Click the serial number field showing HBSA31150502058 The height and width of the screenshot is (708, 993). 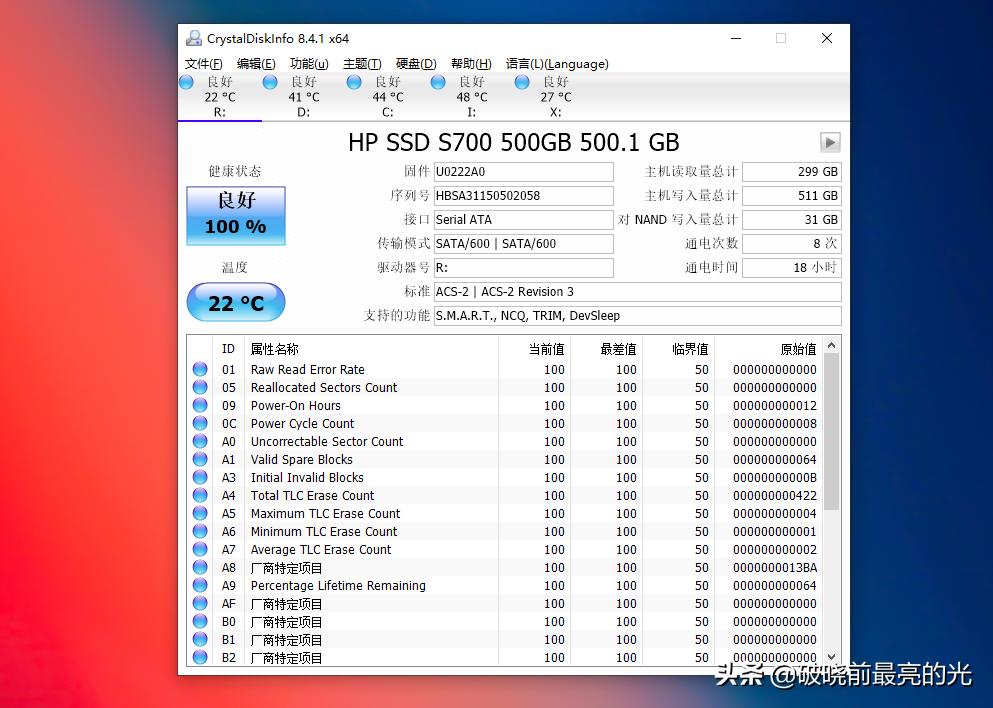tap(523, 196)
